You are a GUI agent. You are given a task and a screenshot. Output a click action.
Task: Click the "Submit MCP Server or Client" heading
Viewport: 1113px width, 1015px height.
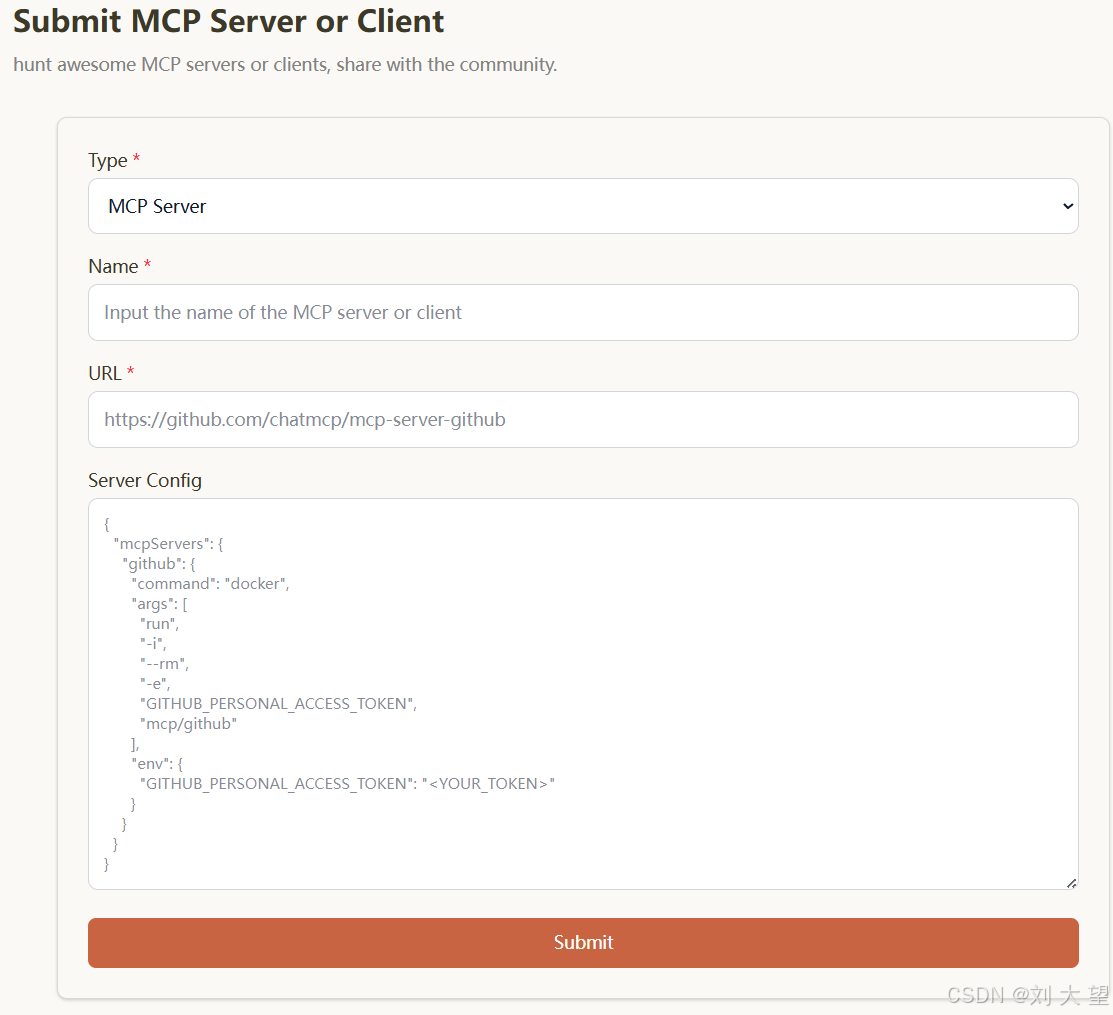[229, 21]
